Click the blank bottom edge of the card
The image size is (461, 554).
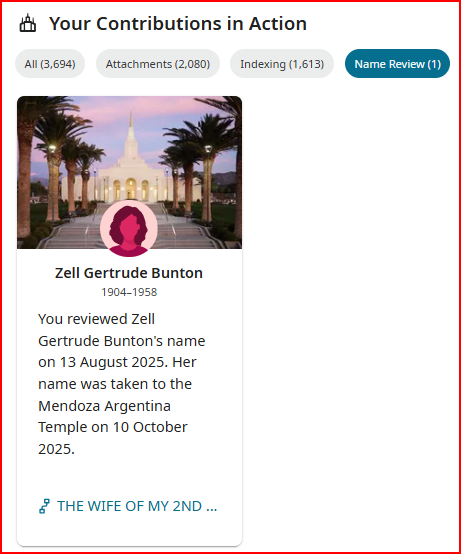(129, 534)
